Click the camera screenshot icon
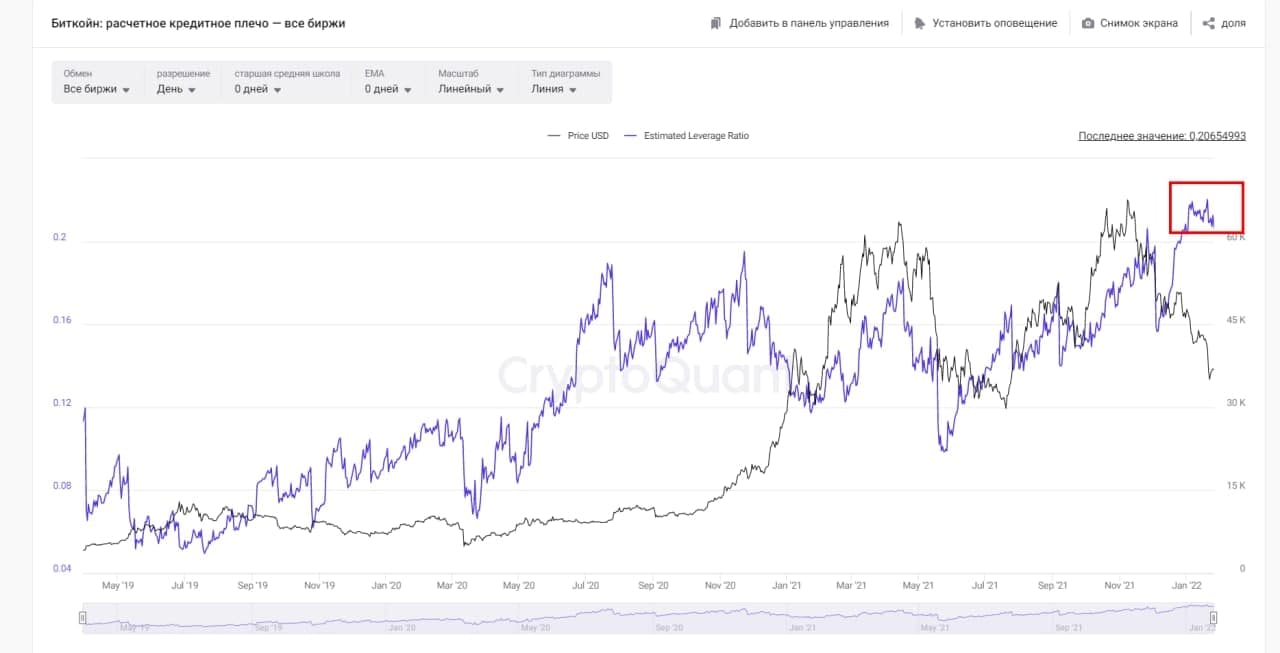The image size is (1280, 653). point(1088,23)
